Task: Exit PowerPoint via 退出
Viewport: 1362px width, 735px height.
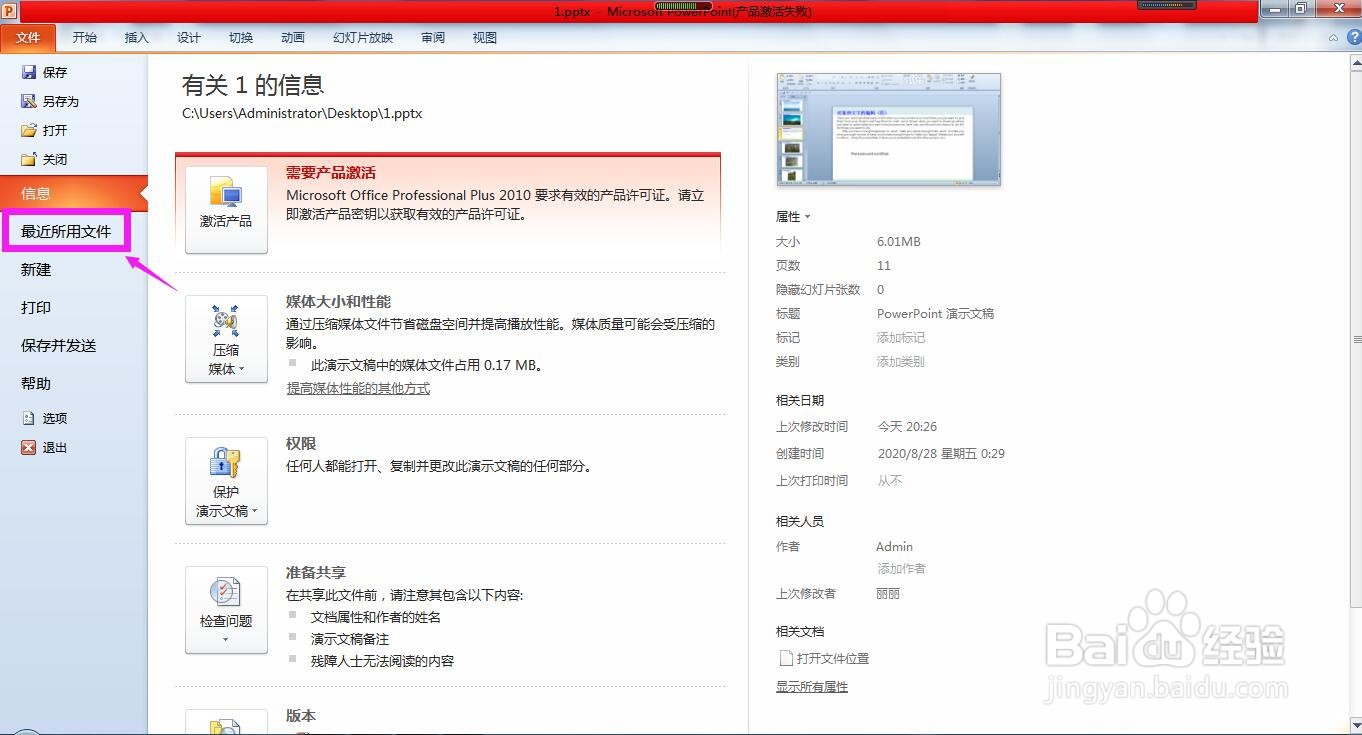Action: coord(44,447)
